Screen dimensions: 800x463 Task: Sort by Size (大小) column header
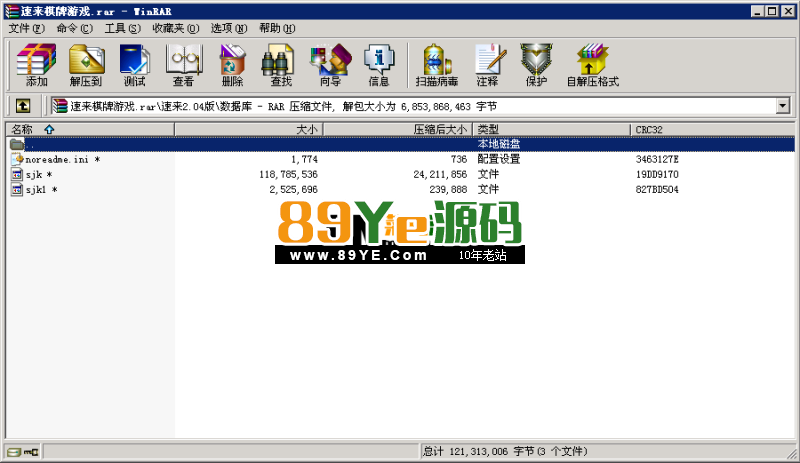249,130
